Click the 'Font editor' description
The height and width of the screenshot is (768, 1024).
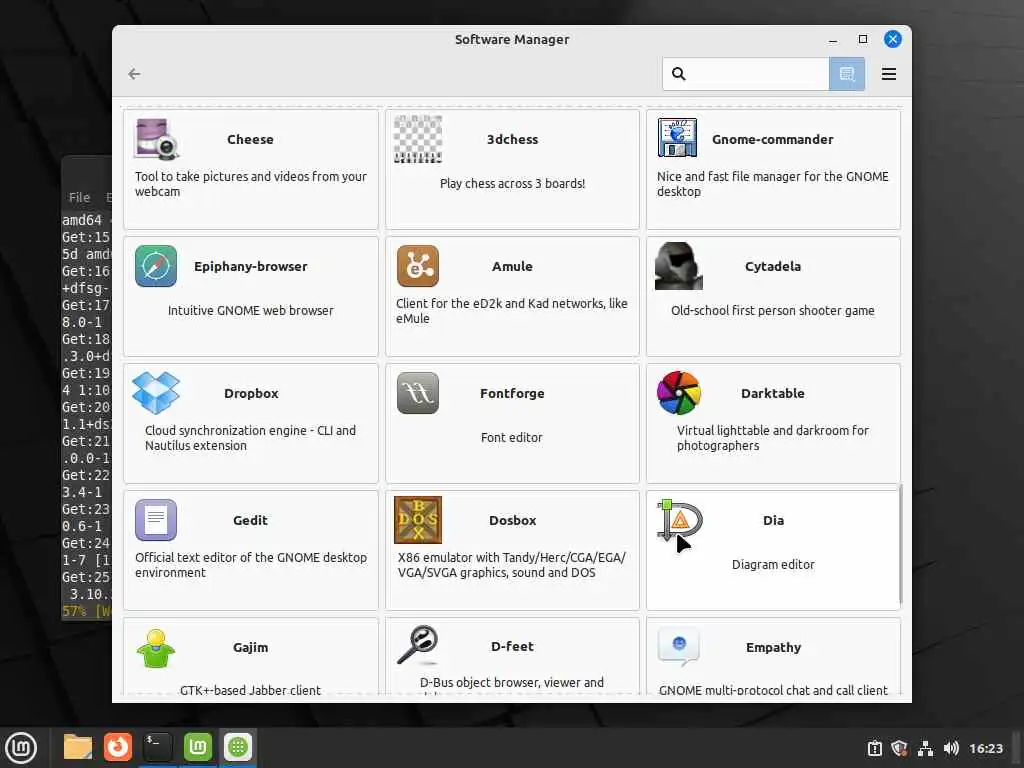pyautogui.click(x=512, y=438)
